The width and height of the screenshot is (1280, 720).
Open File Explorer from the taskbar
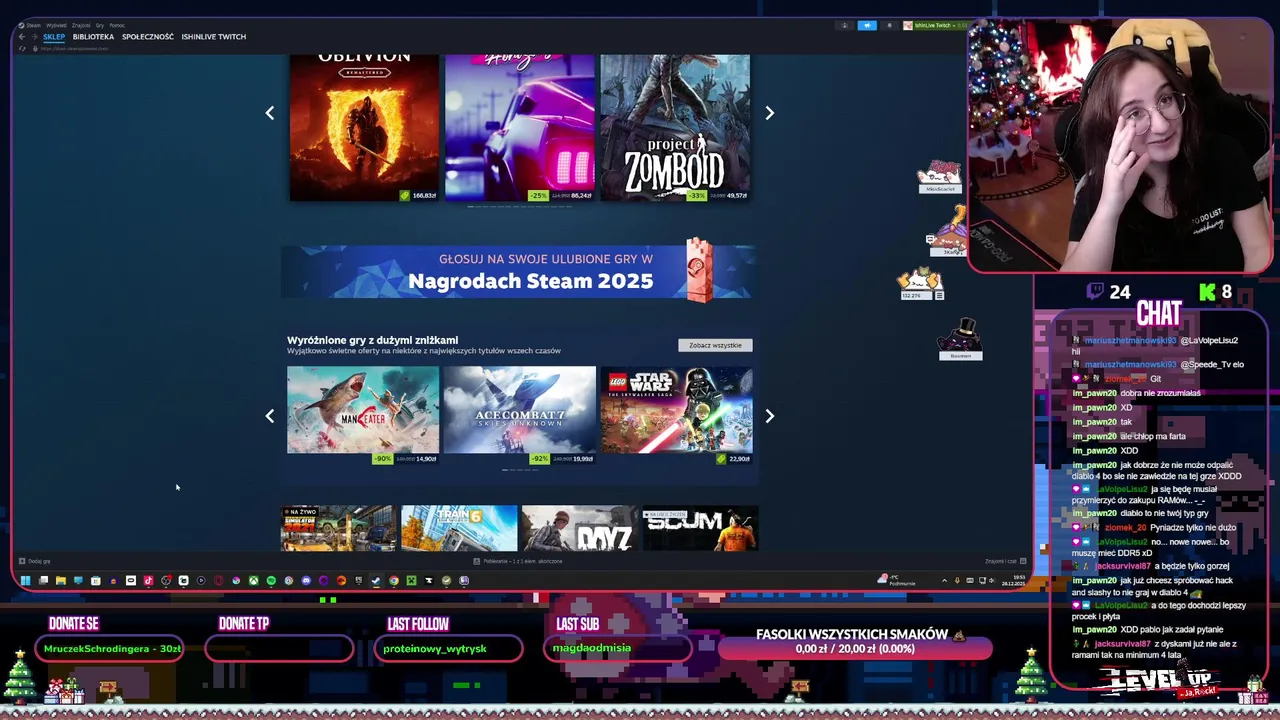coord(60,580)
